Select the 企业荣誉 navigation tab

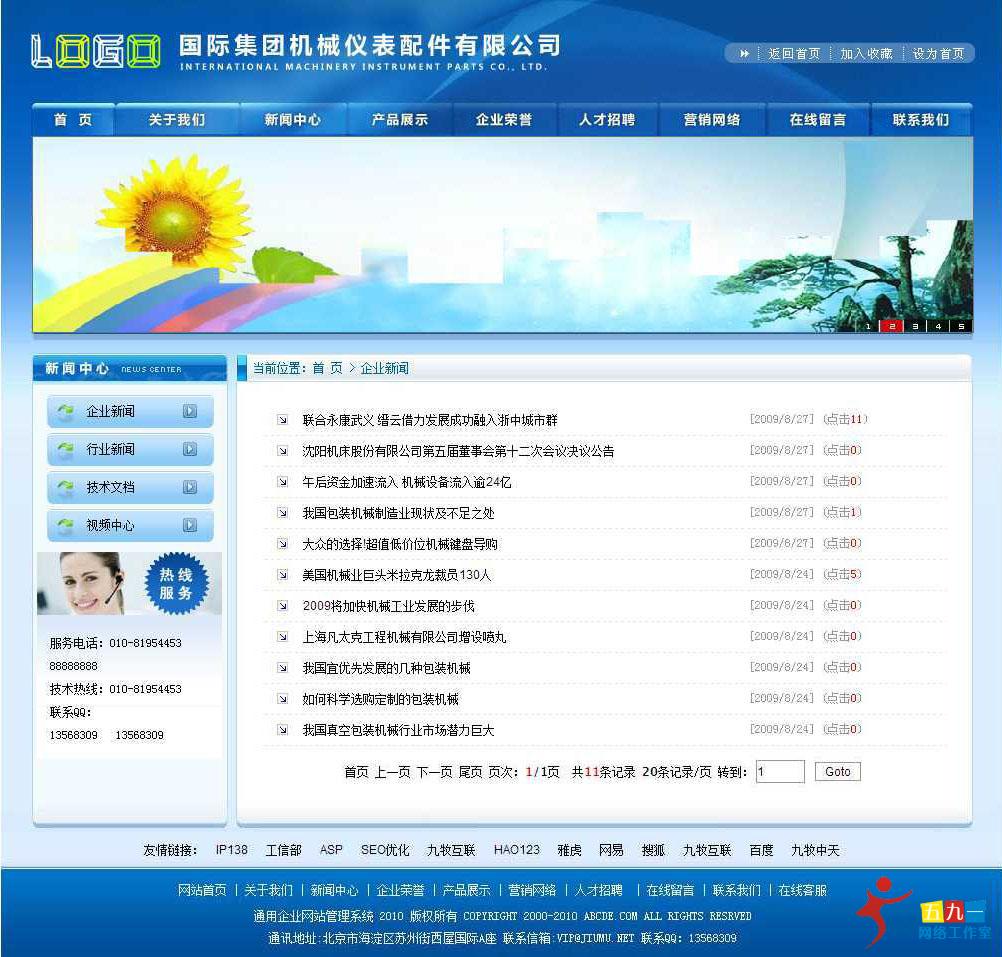pyautogui.click(x=504, y=118)
